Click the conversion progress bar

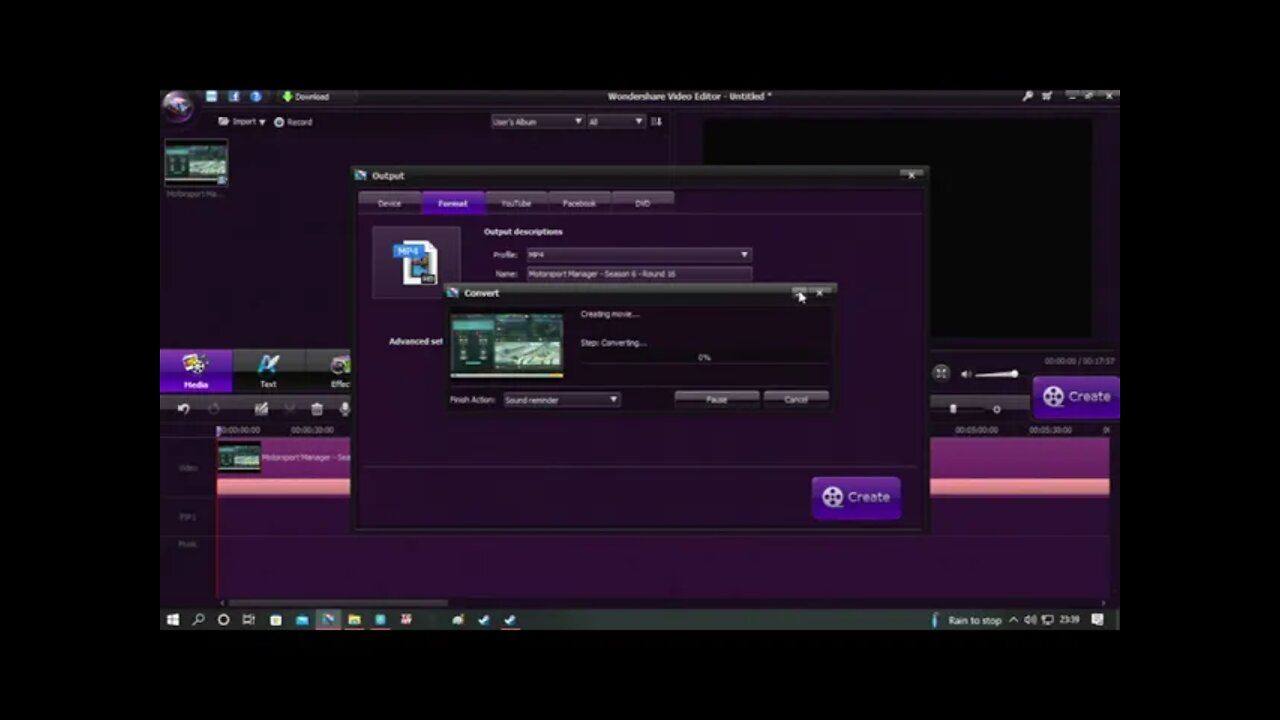tap(704, 357)
